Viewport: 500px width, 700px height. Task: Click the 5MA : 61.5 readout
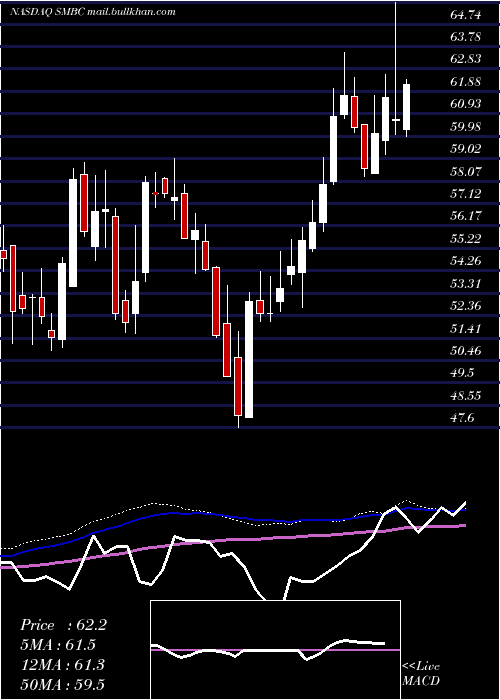pos(58,645)
